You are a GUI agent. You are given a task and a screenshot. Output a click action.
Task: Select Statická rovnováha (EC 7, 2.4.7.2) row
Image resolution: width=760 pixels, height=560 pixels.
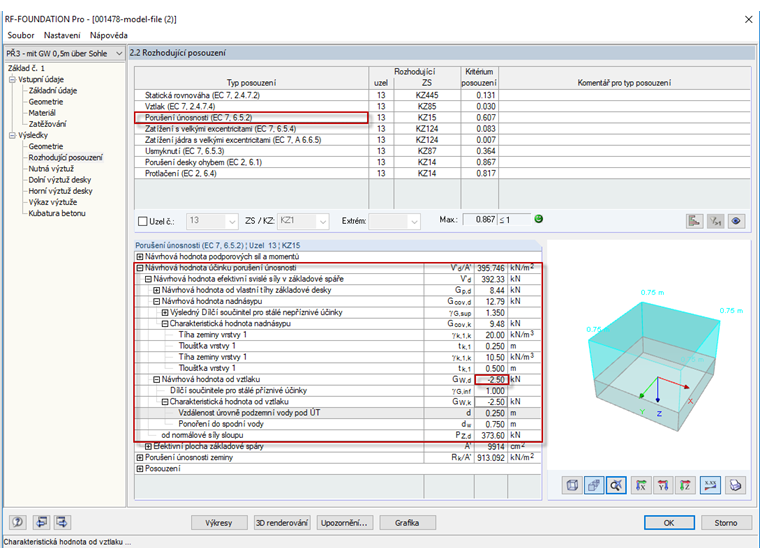tap(442, 95)
